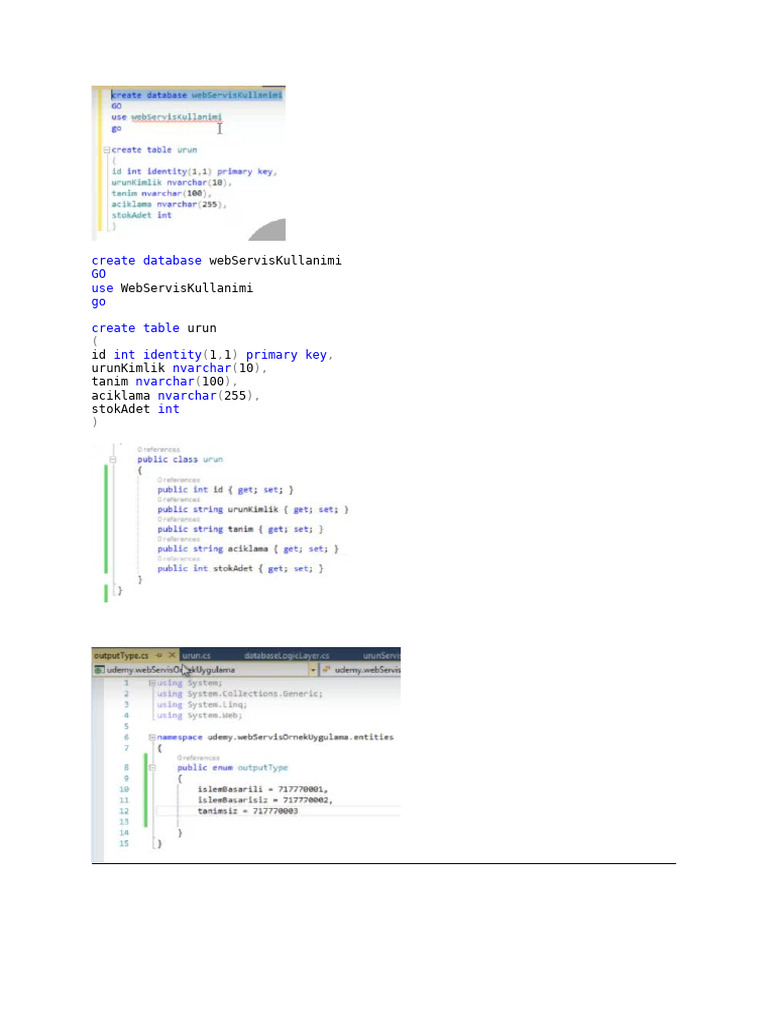768x1024 pixels.
Task: Click 'tanim nvarchar(100),' document line
Action: (x=164, y=381)
